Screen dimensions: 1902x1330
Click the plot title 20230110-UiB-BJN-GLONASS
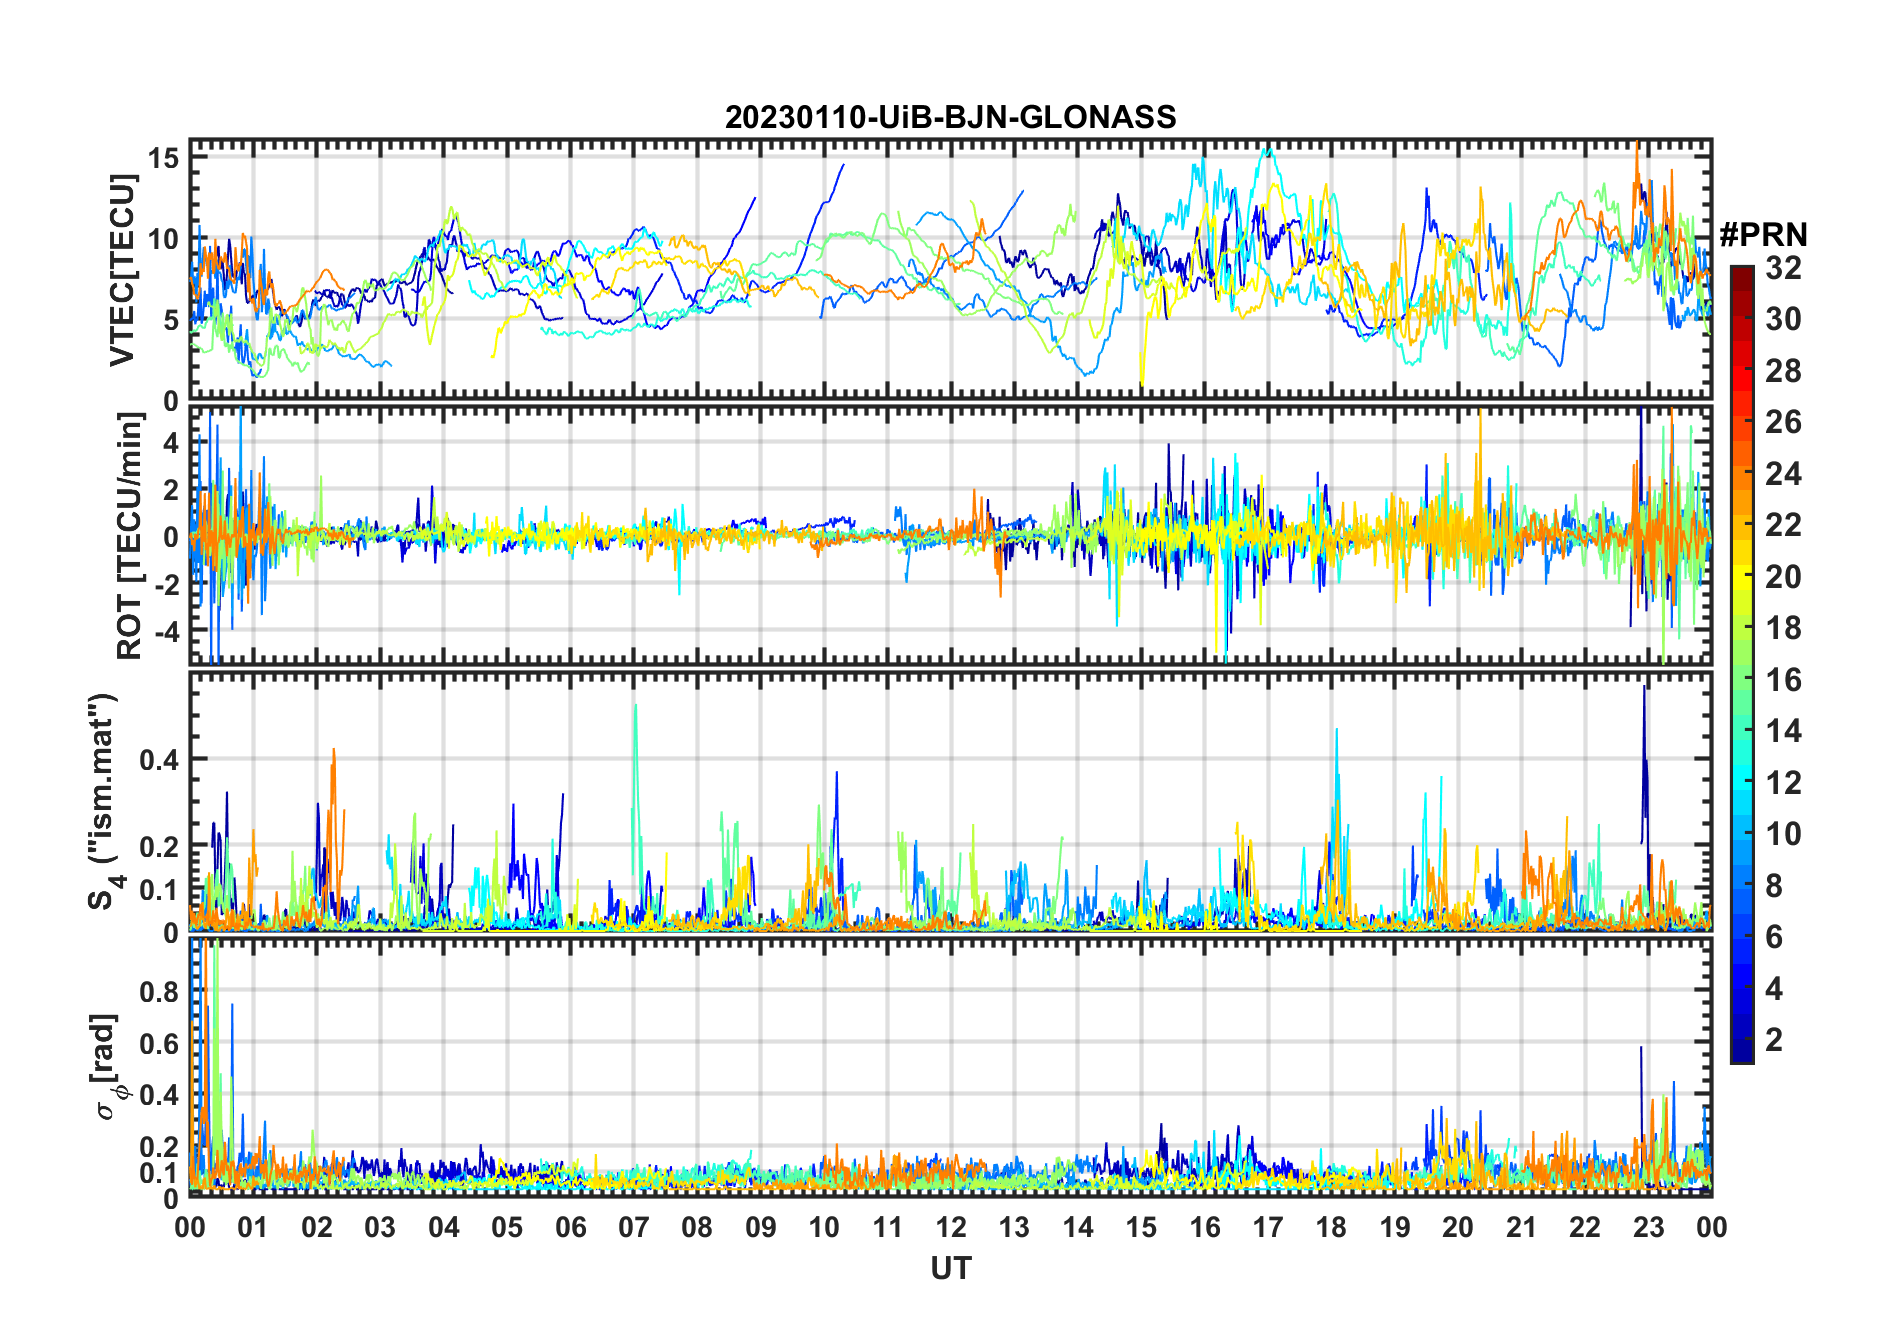950,117
